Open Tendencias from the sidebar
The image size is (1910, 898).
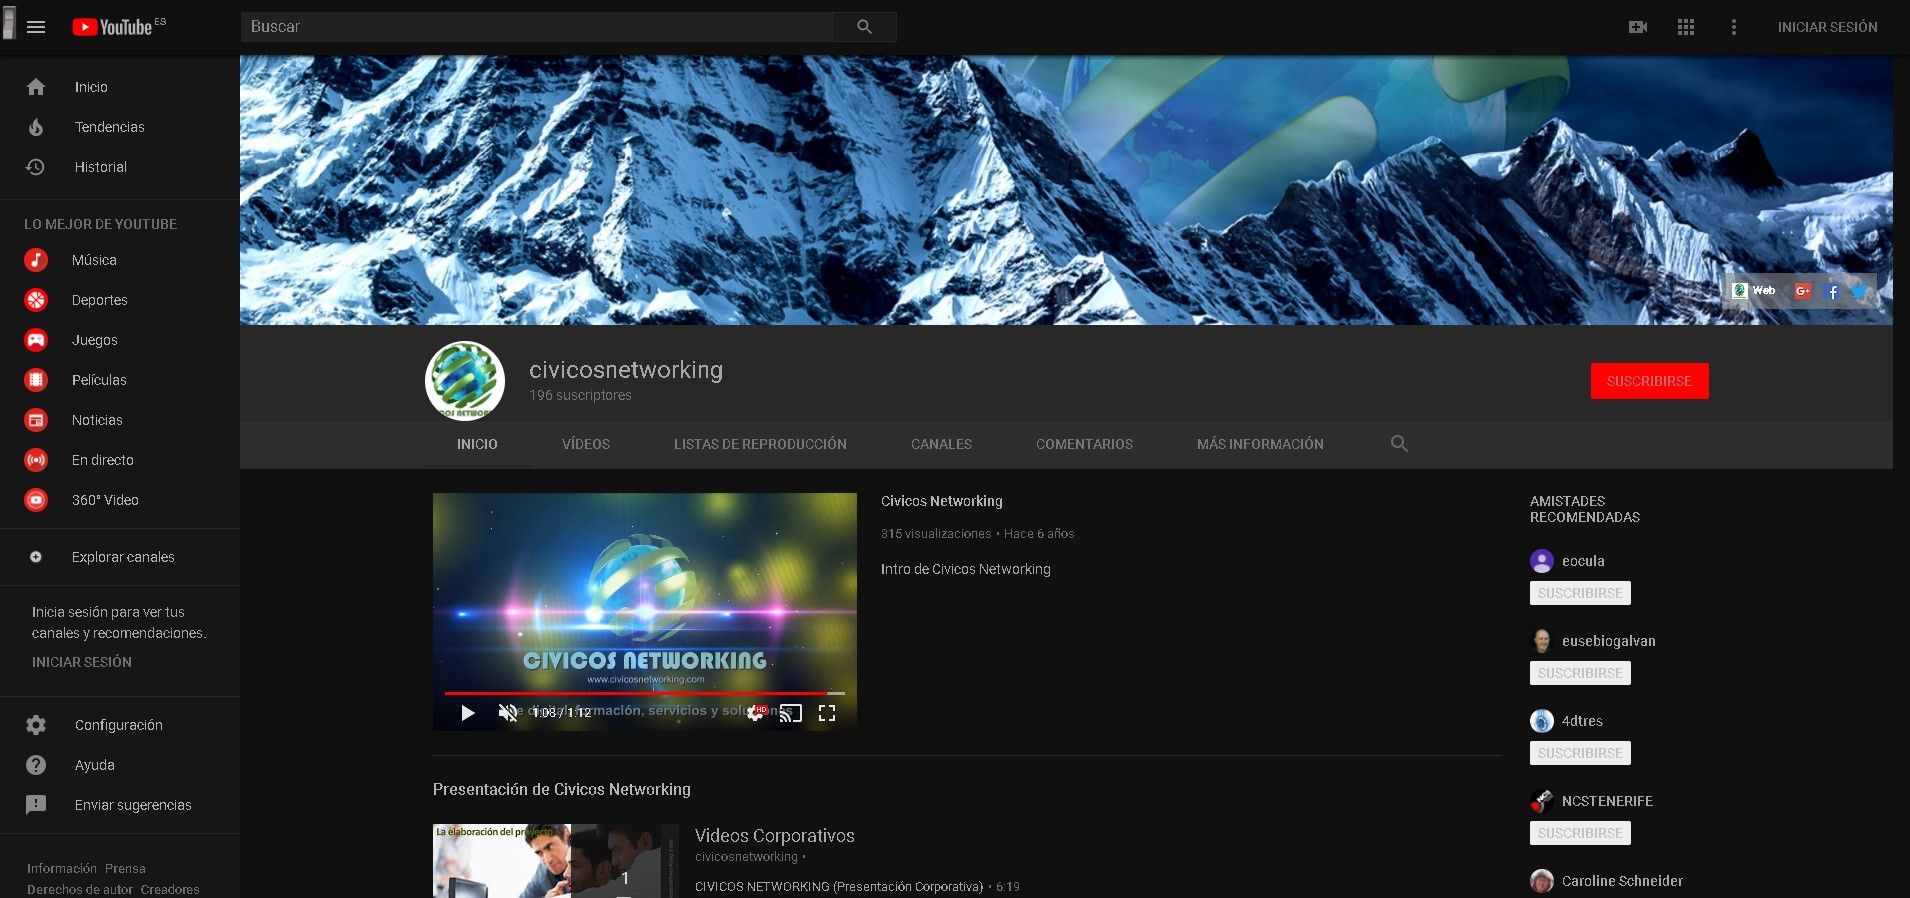click(120, 127)
